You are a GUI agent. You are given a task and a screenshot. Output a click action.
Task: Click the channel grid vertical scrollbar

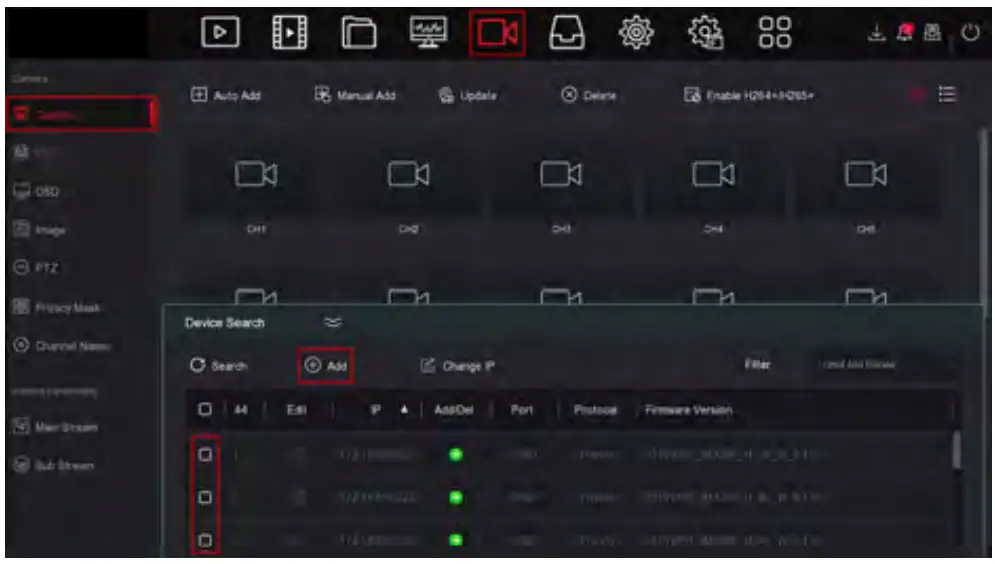coord(984,216)
